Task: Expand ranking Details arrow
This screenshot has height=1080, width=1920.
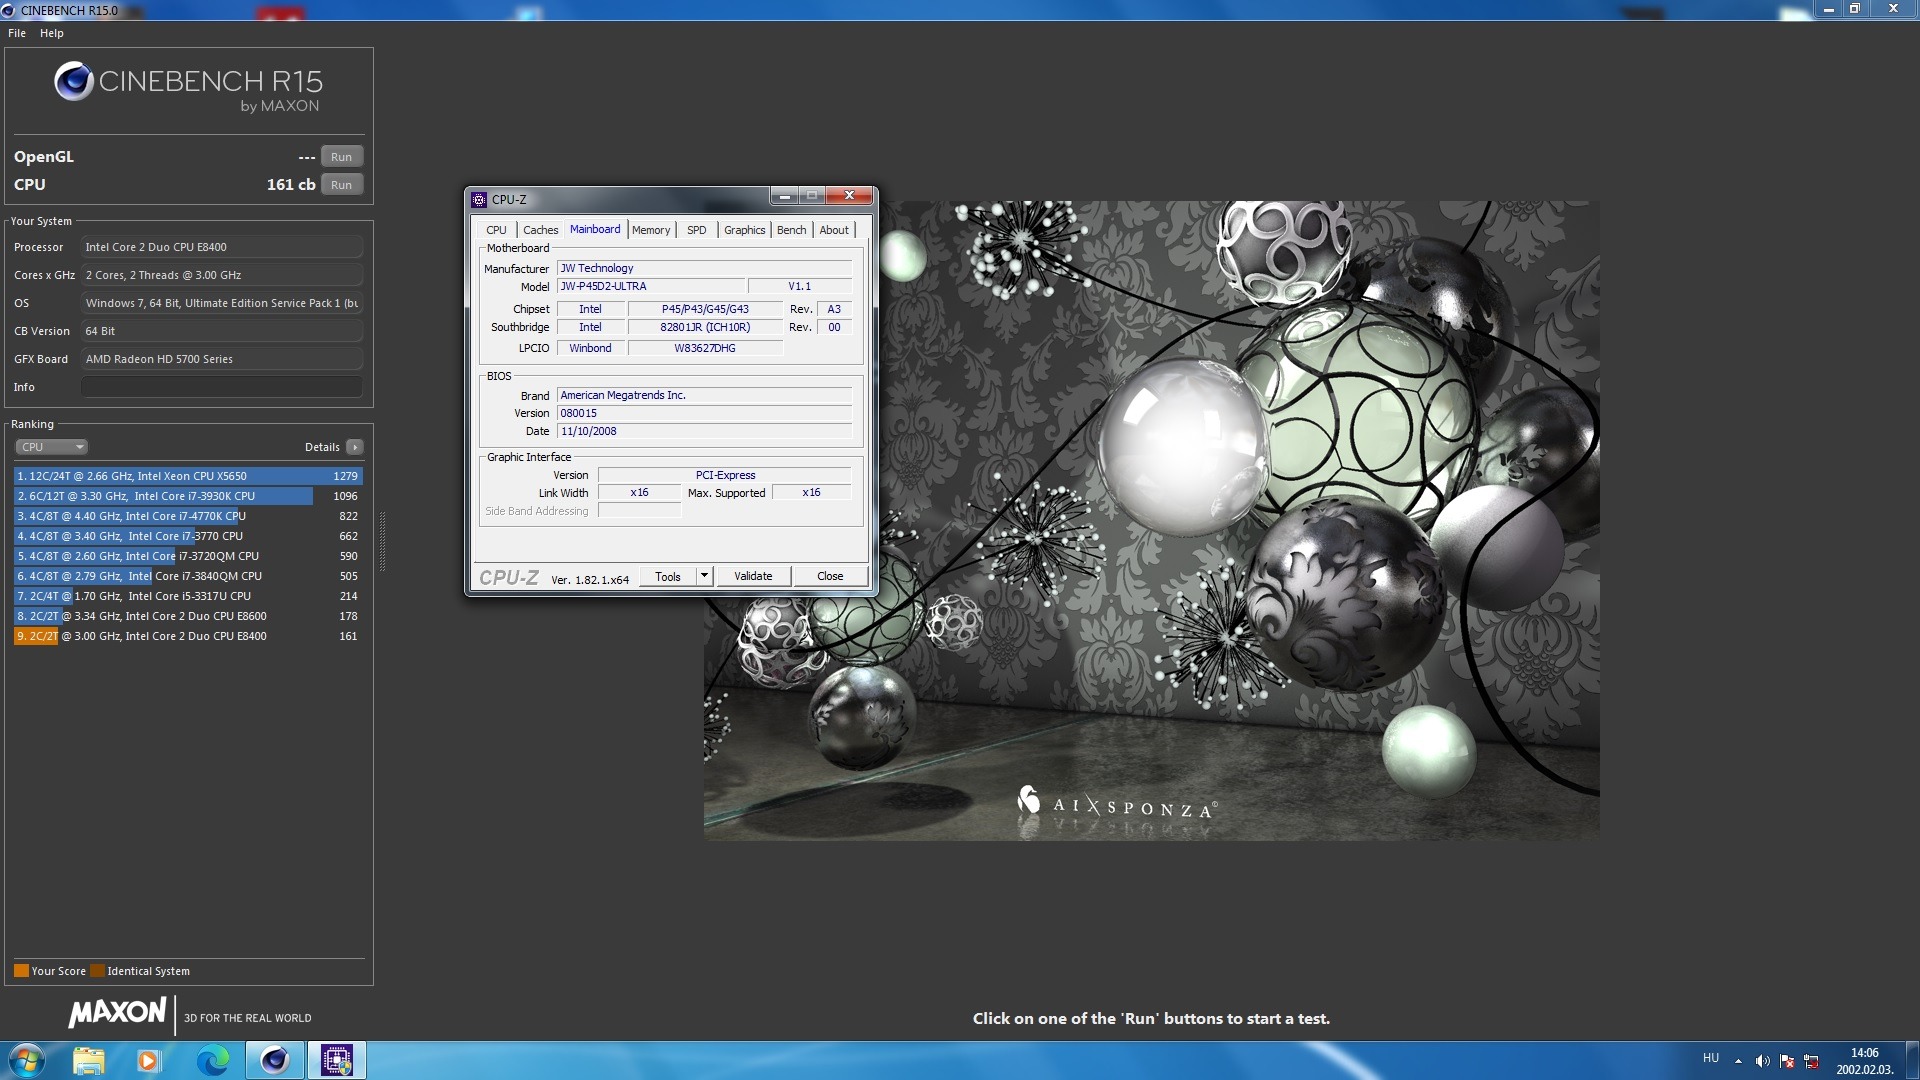Action: pyautogui.click(x=355, y=447)
